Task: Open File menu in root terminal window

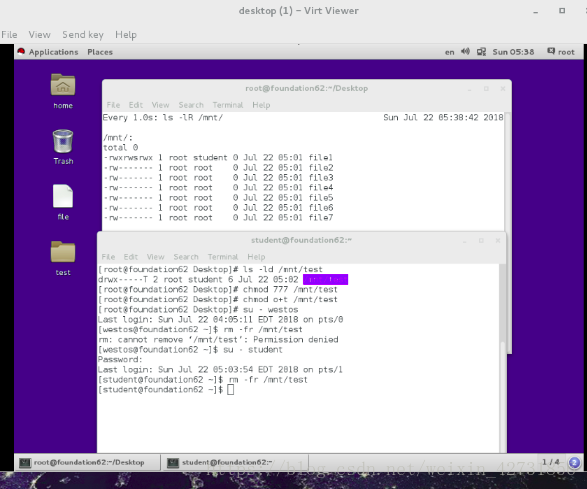Action: pos(113,105)
